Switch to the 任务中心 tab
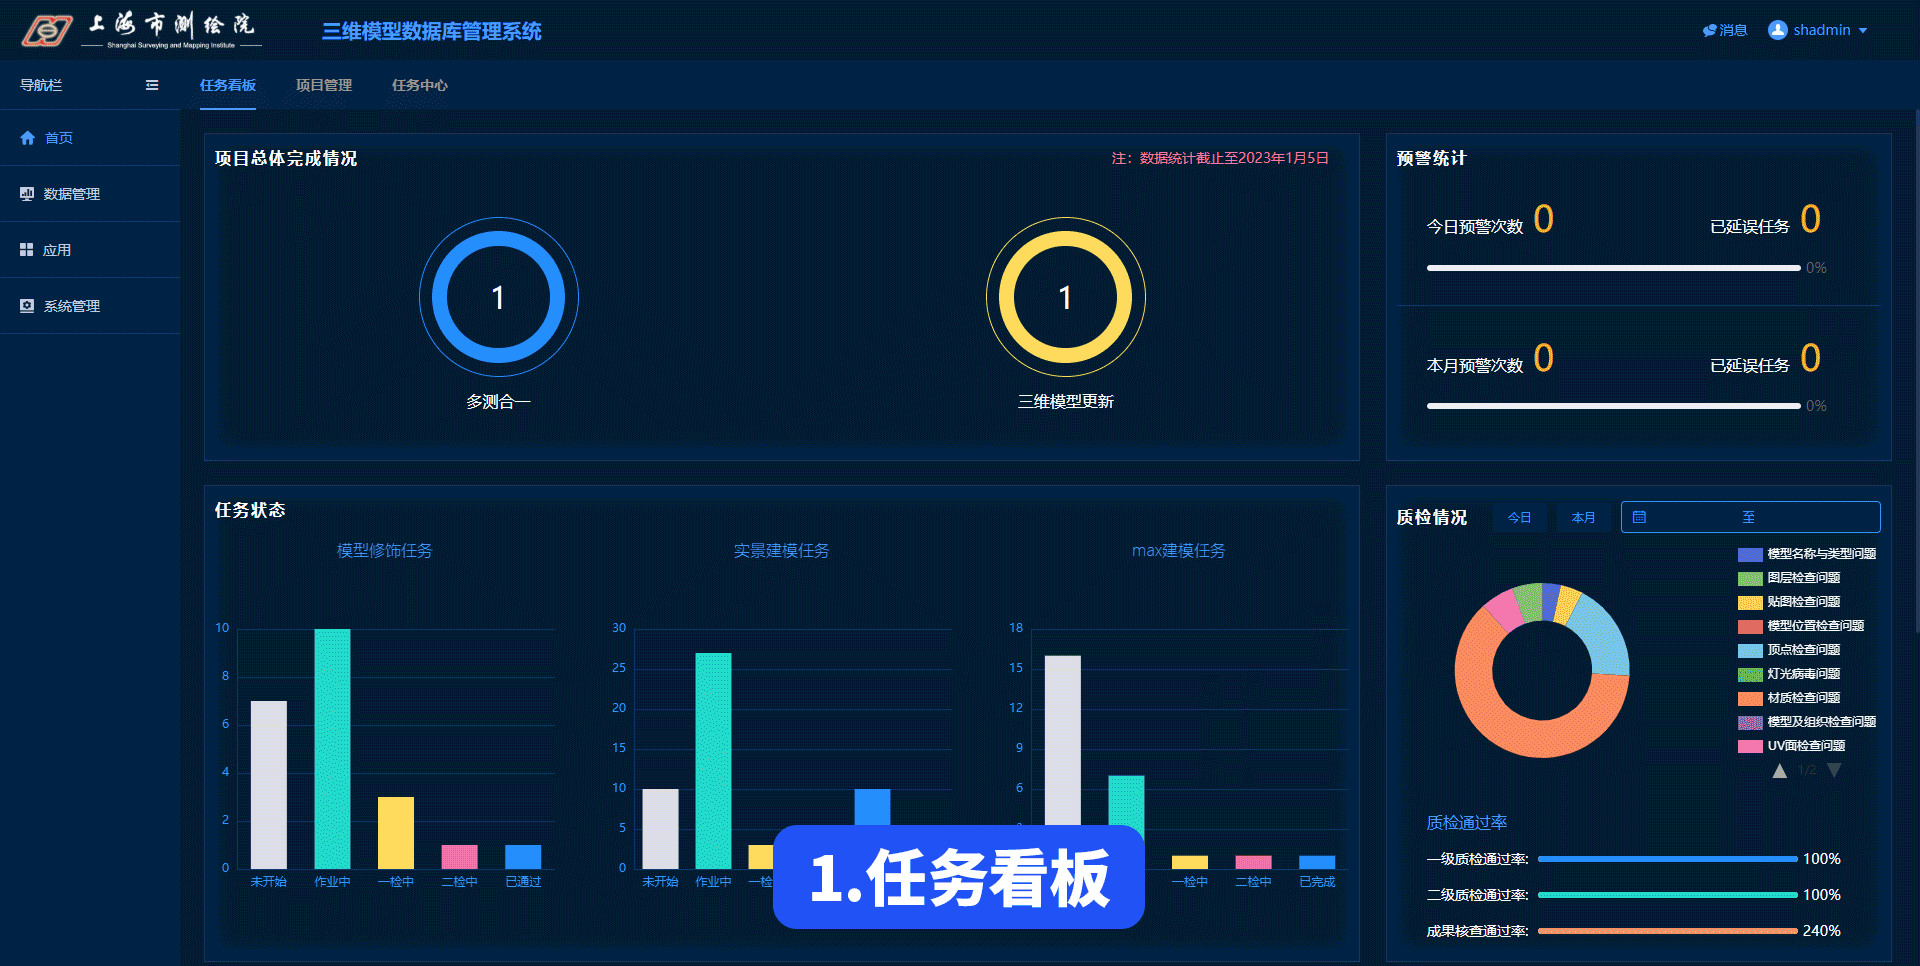 [x=420, y=85]
